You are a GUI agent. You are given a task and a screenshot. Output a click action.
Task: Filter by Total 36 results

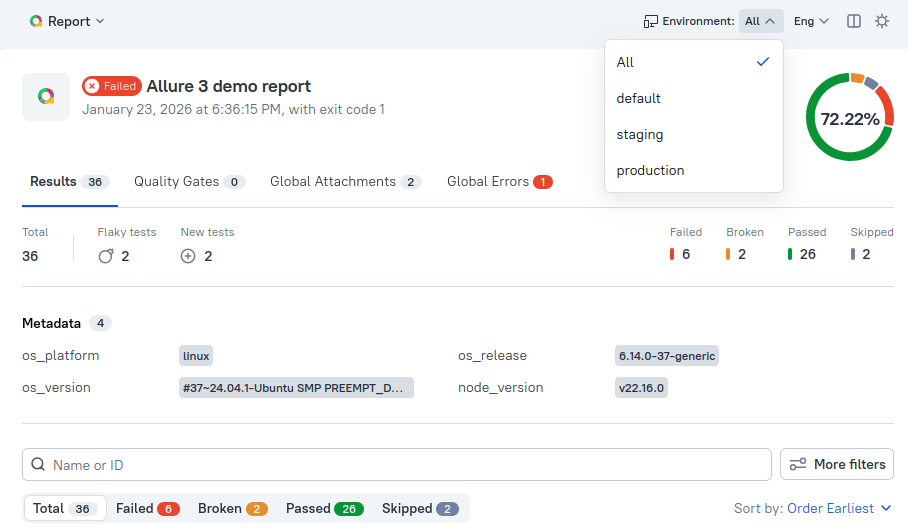click(65, 508)
